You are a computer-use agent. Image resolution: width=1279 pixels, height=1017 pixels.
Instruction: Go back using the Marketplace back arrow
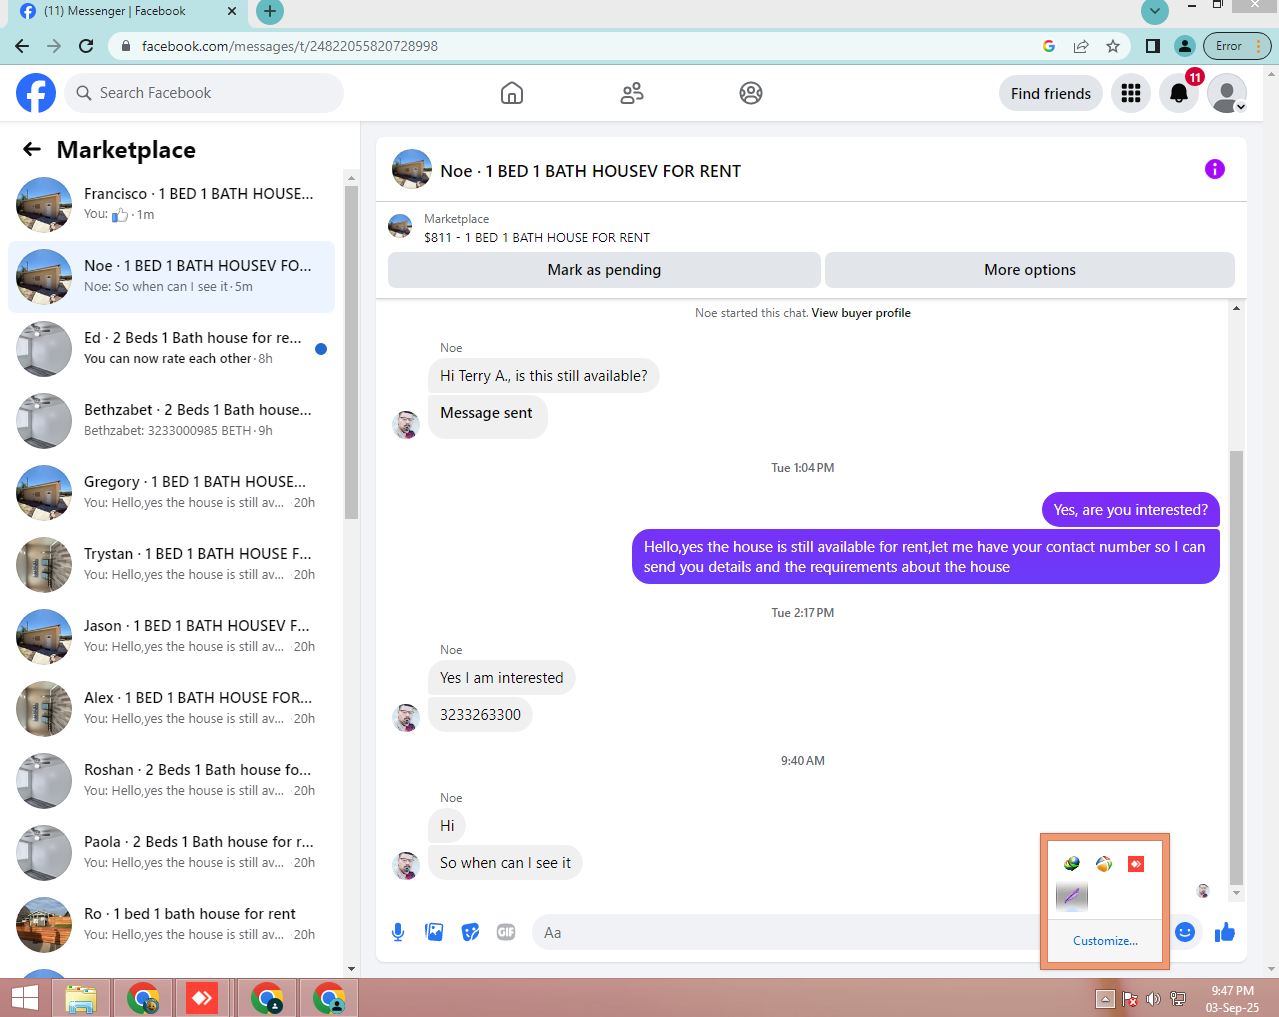[x=32, y=149]
